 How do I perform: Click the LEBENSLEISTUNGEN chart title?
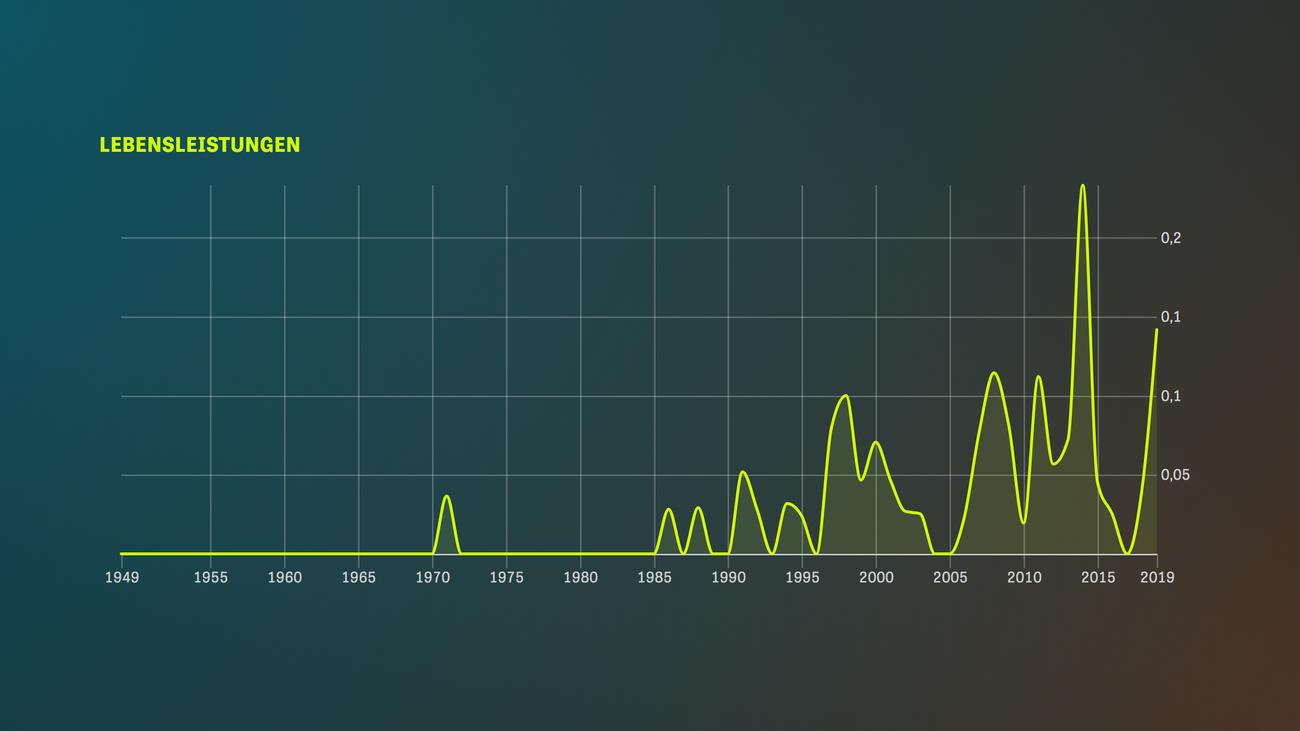tap(200, 145)
